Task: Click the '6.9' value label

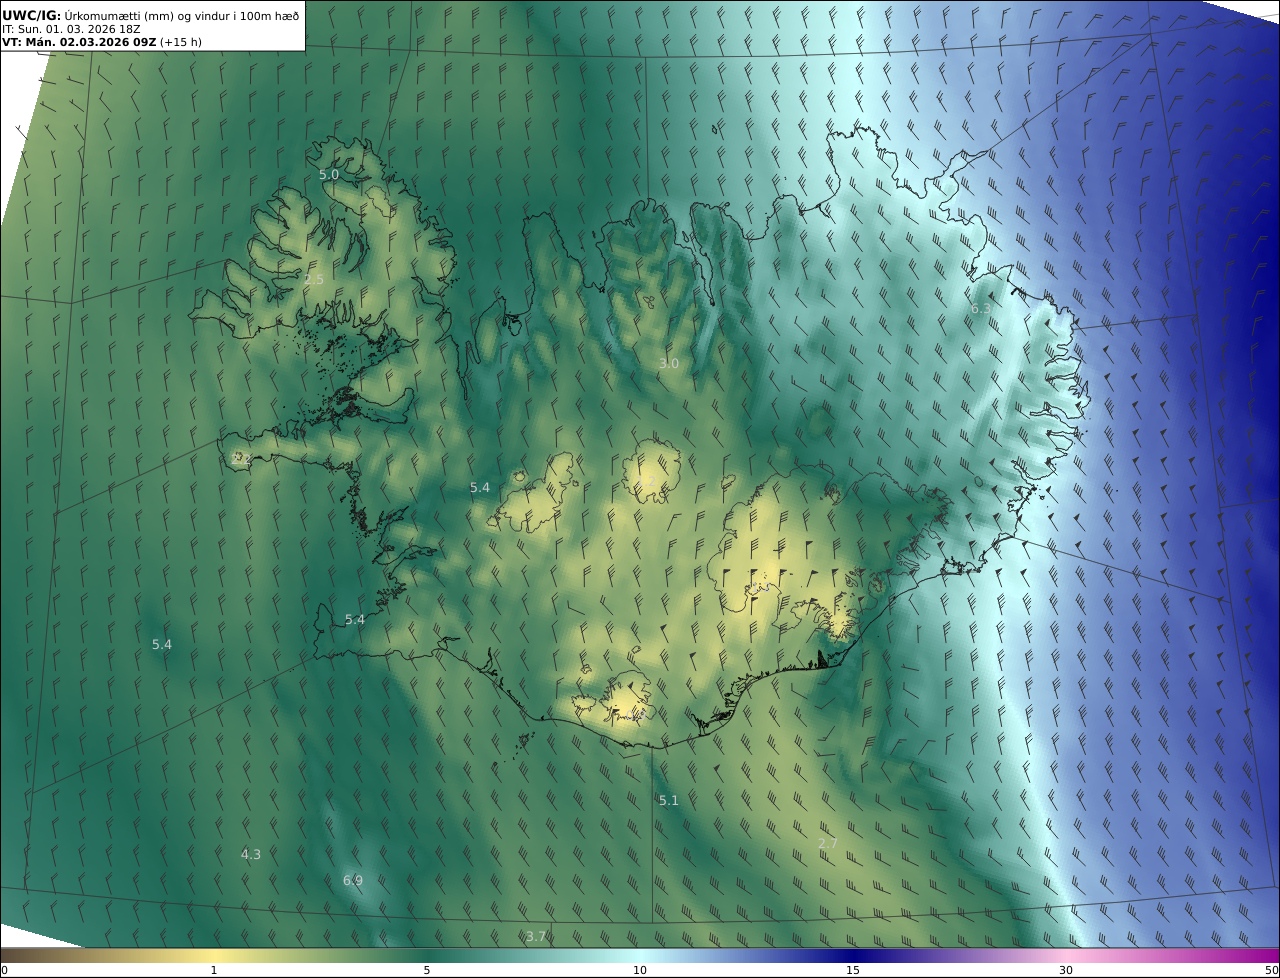Action: click(x=353, y=880)
